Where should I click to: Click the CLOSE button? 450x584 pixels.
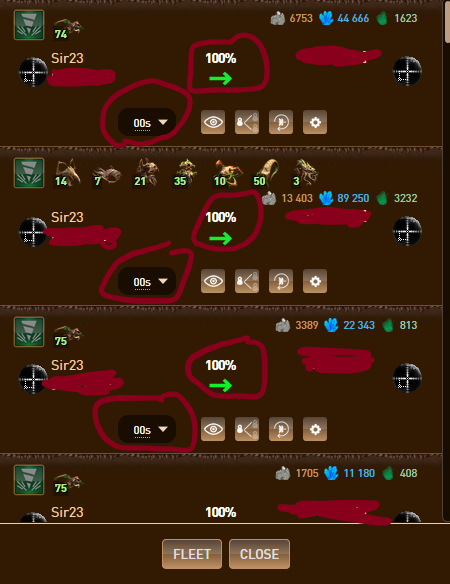tap(259, 554)
